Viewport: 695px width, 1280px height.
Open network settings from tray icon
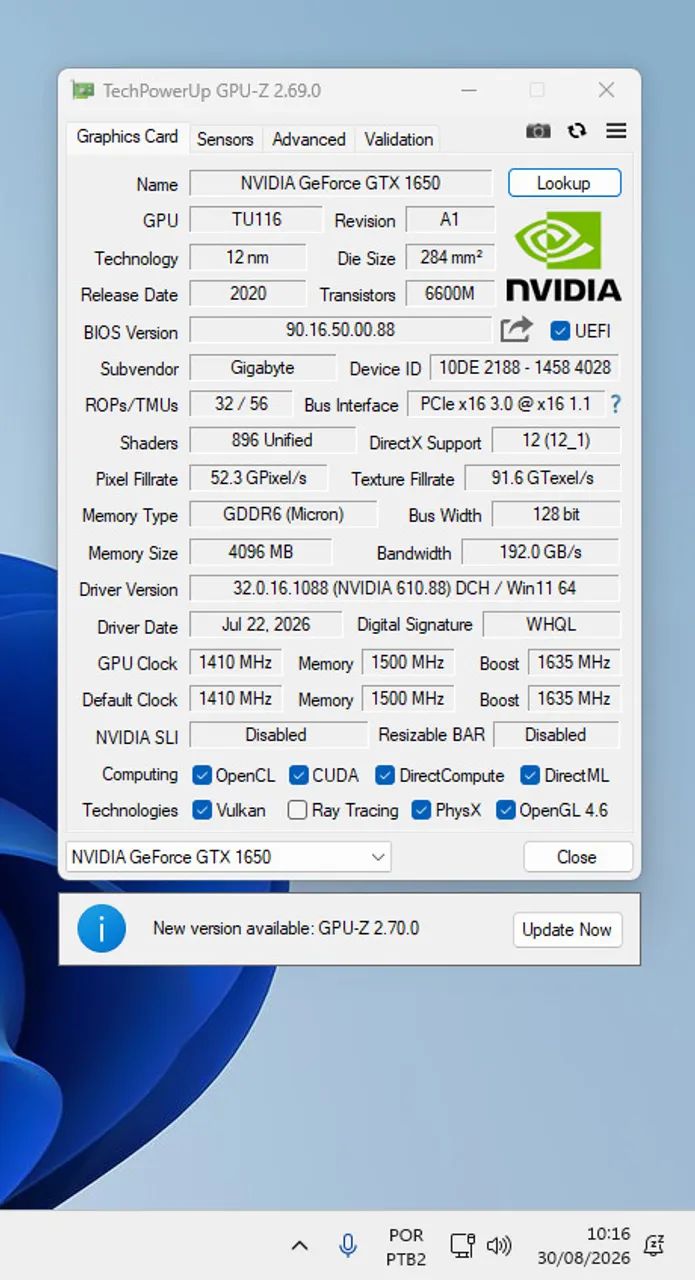pyautogui.click(x=462, y=1246)
